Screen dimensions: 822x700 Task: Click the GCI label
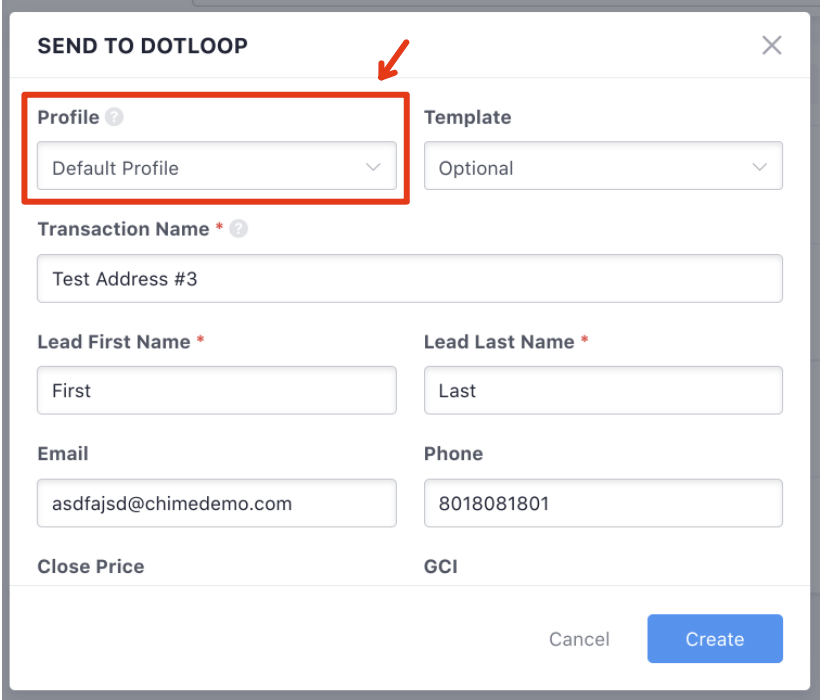pos(440,566)
